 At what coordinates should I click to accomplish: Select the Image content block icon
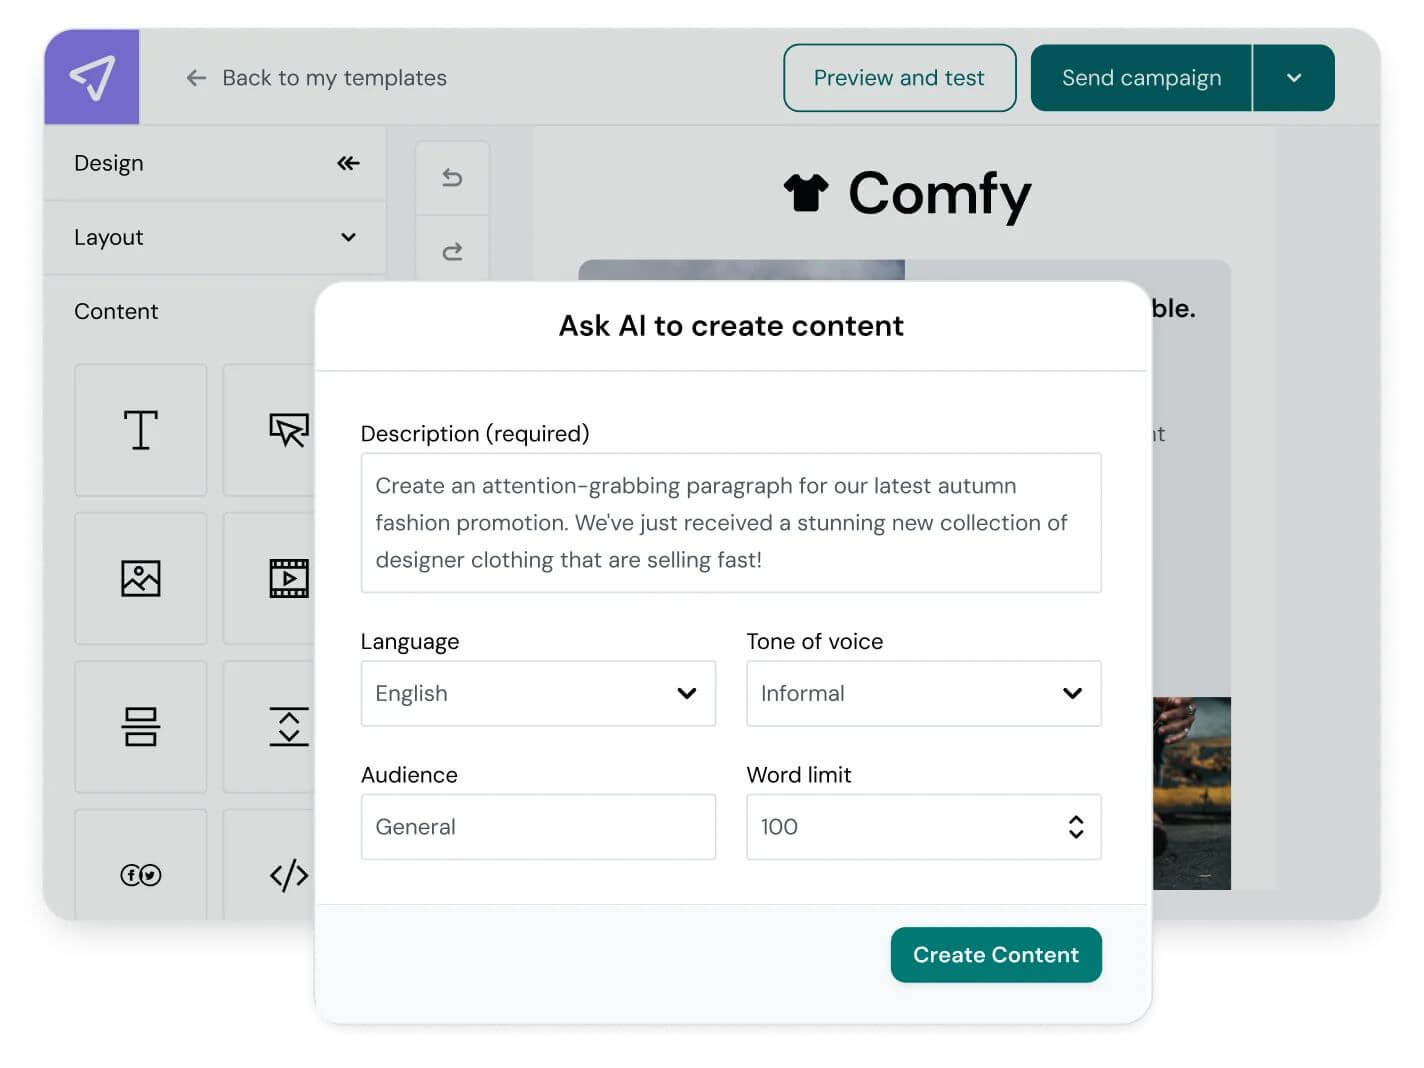point(141,578)
